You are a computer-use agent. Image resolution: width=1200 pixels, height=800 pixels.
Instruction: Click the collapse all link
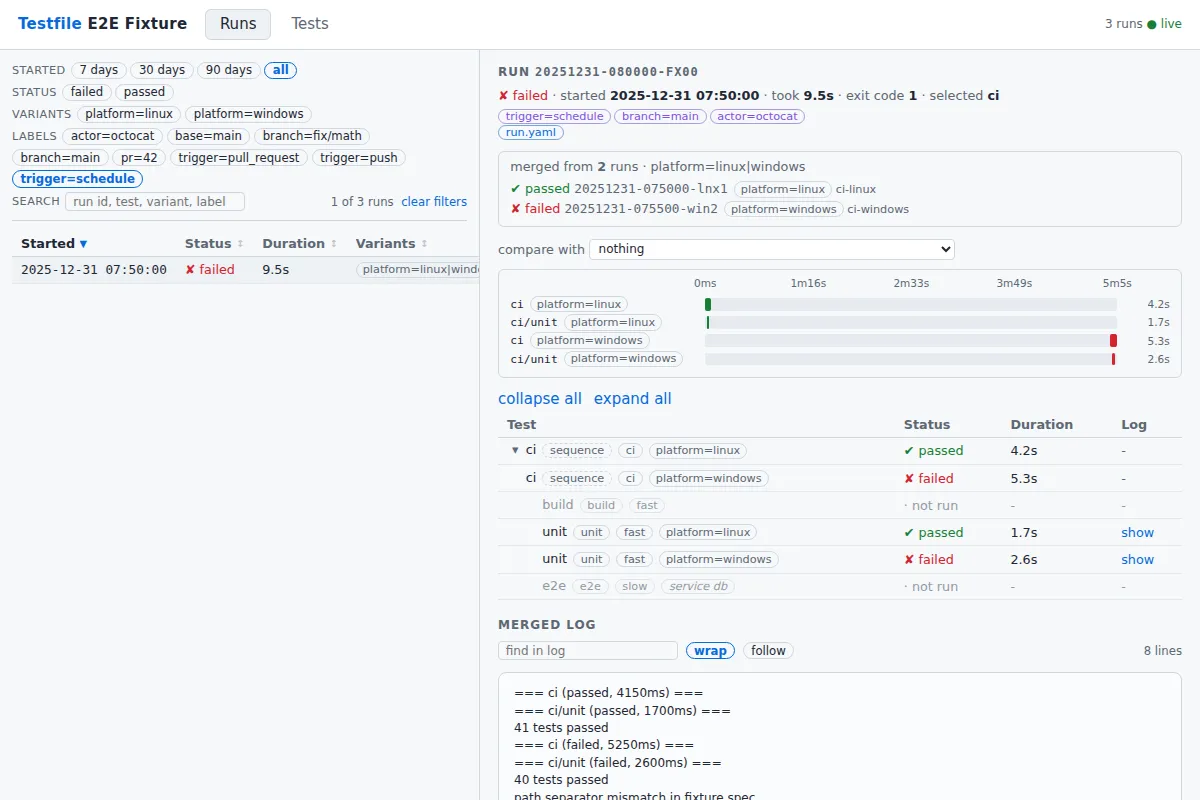[540, 399]
